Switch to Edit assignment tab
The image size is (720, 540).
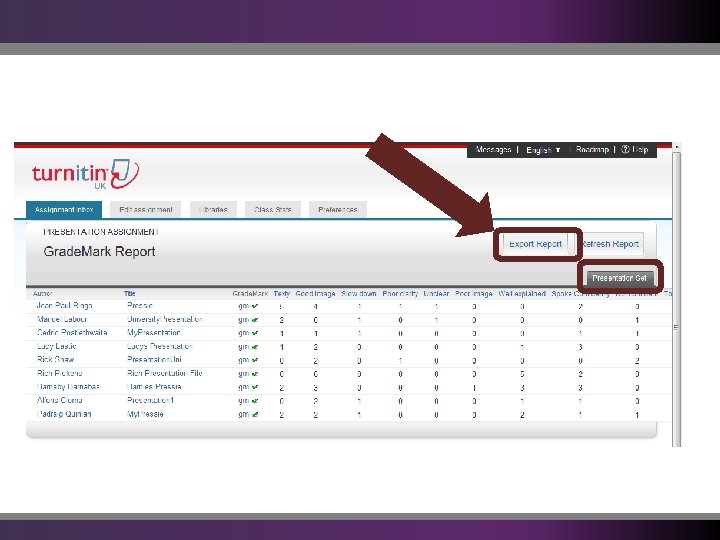pyautogui.click(x=146, y=209)
